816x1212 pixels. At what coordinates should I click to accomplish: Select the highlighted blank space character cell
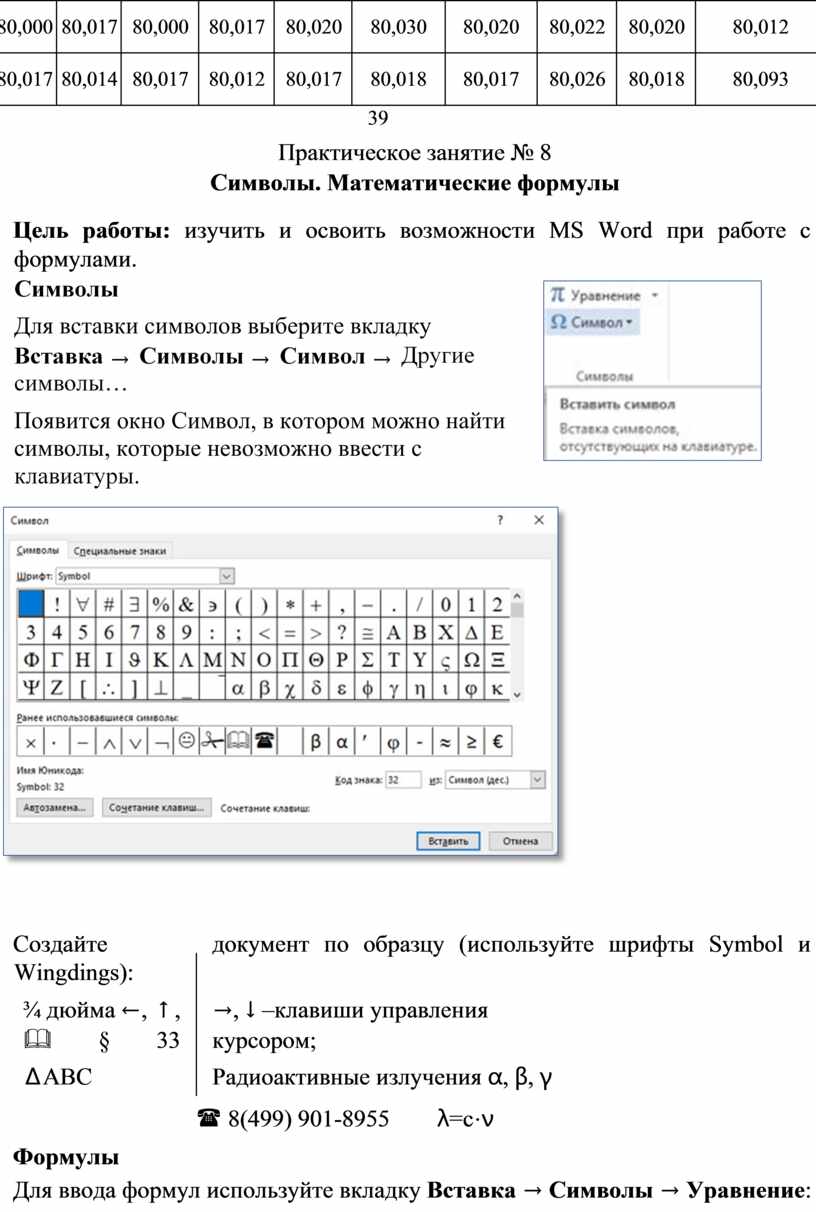(x=32, y=604)
